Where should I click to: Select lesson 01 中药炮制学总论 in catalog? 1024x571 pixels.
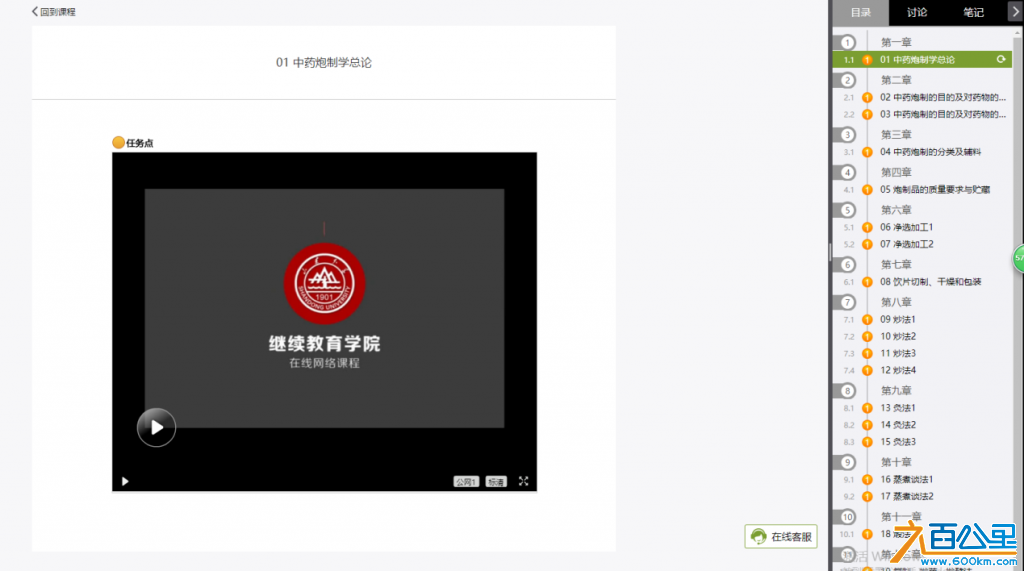pyautogui.click(x=922, y=59)
